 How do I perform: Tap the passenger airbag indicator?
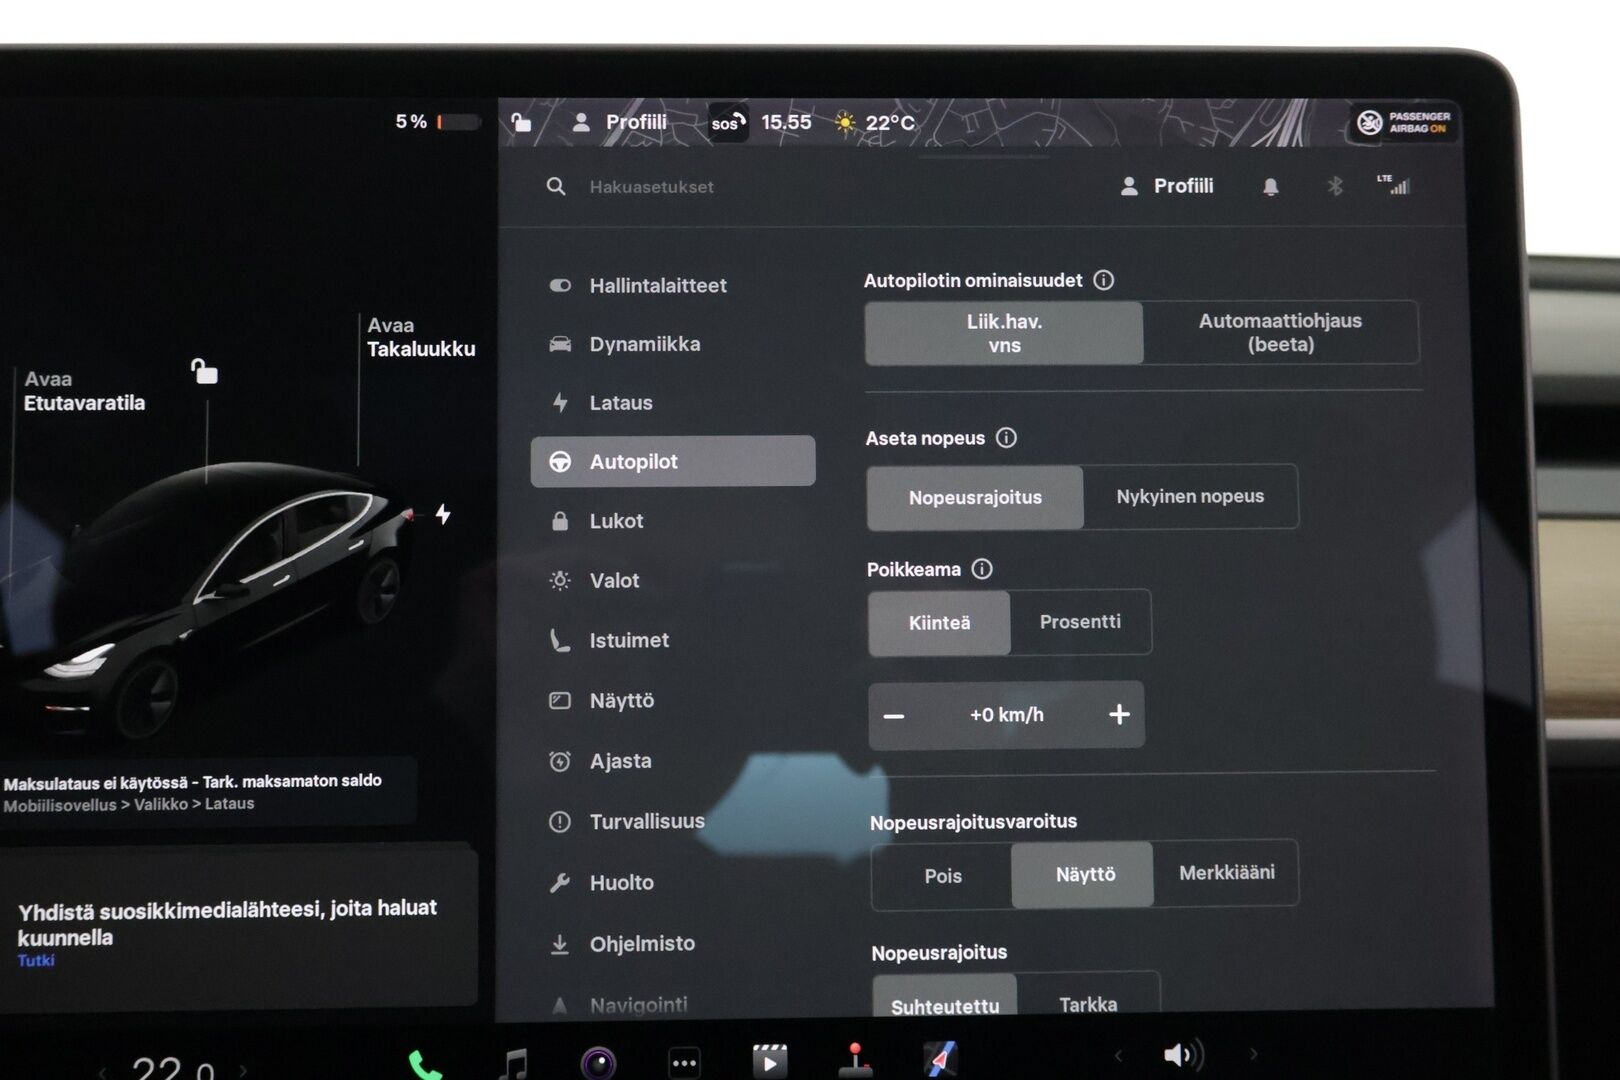1404,122
